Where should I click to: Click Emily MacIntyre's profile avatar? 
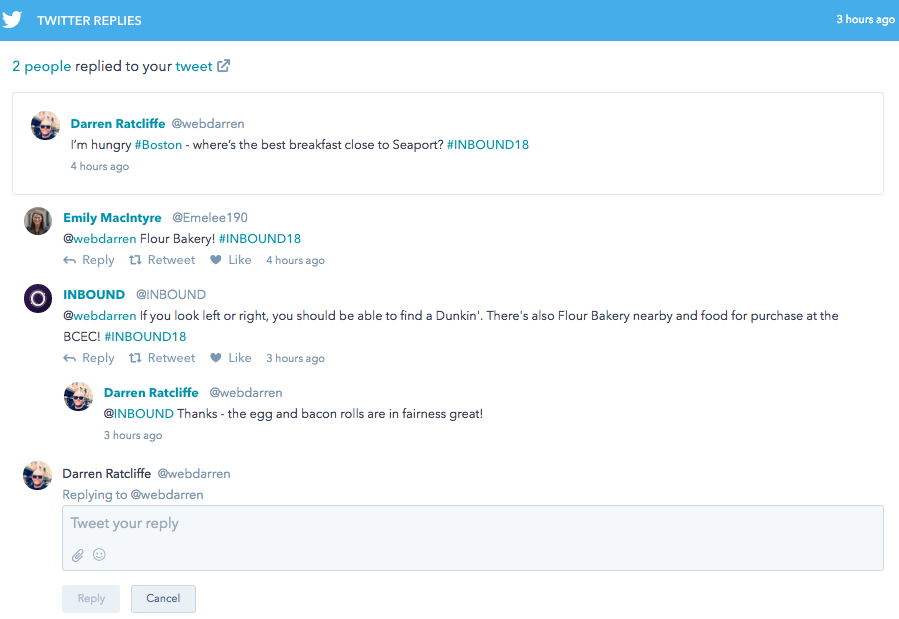point(38,221)
